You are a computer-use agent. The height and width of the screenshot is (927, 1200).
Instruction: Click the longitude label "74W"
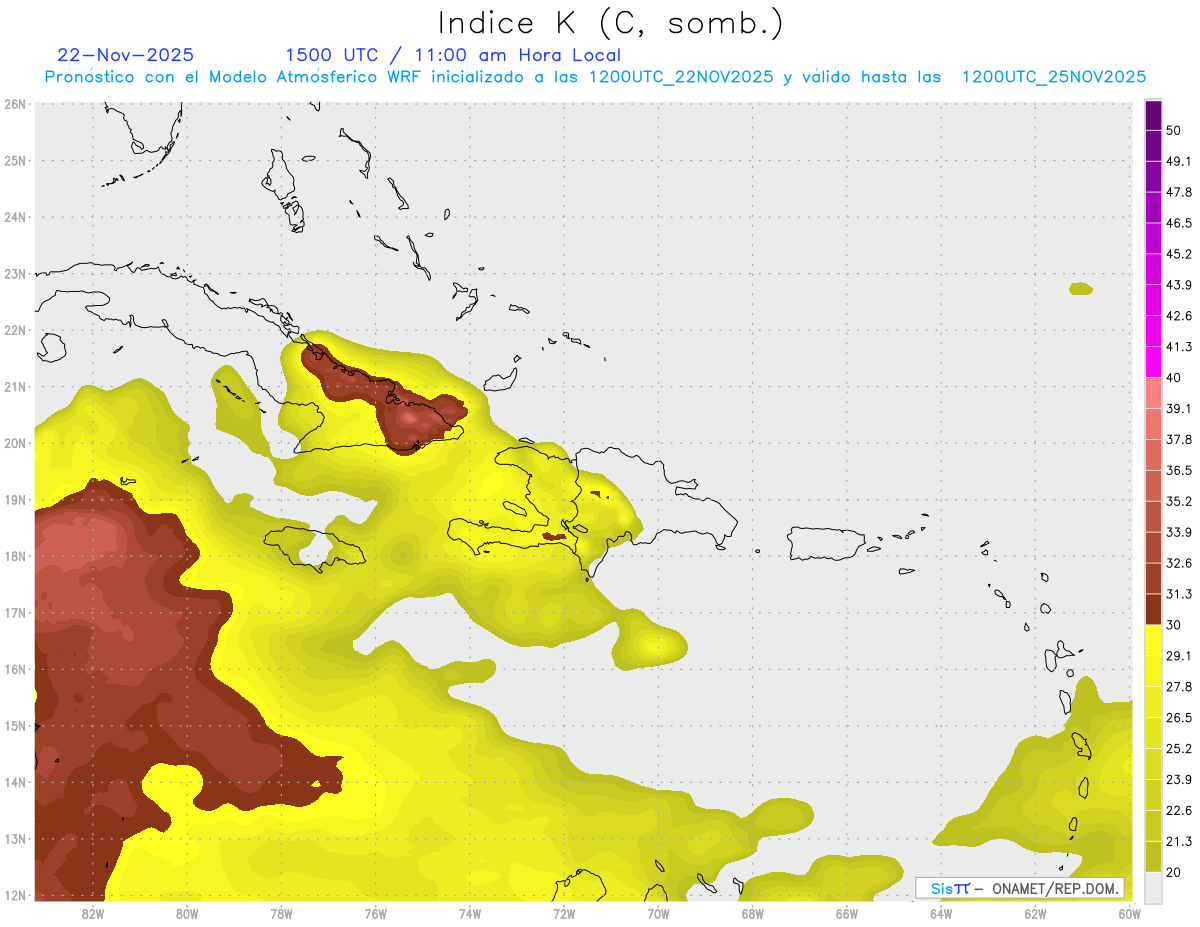[470, 913]
